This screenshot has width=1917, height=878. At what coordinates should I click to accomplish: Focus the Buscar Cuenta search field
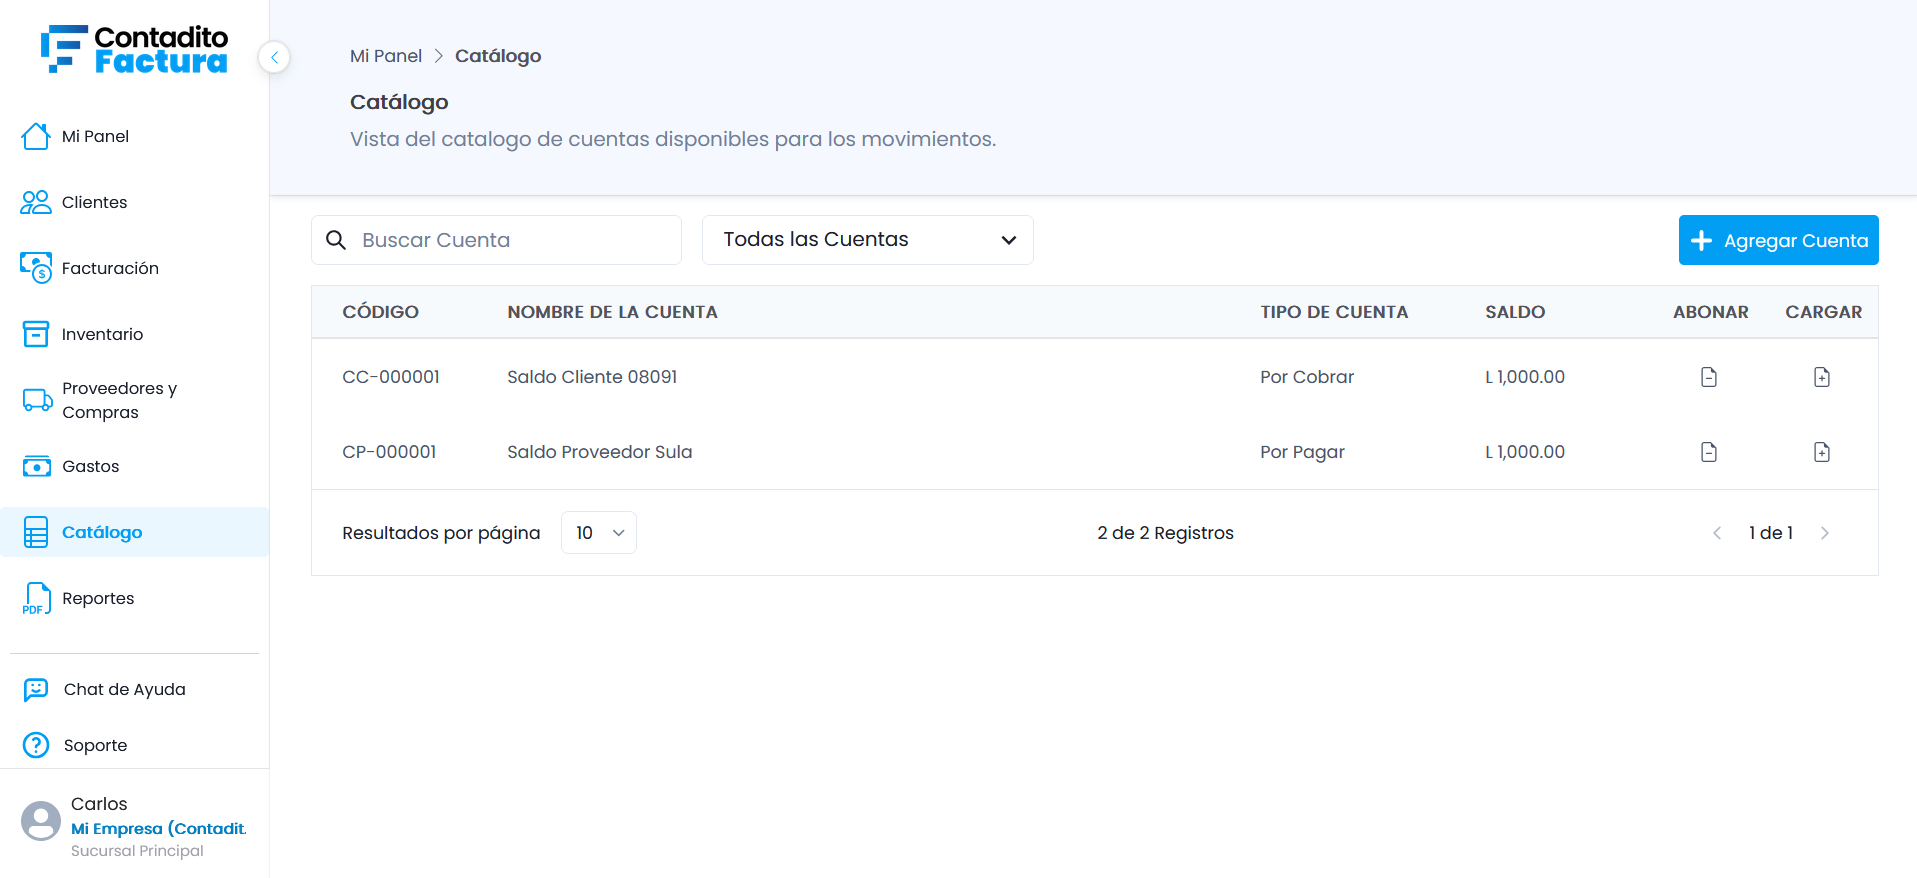496,240
